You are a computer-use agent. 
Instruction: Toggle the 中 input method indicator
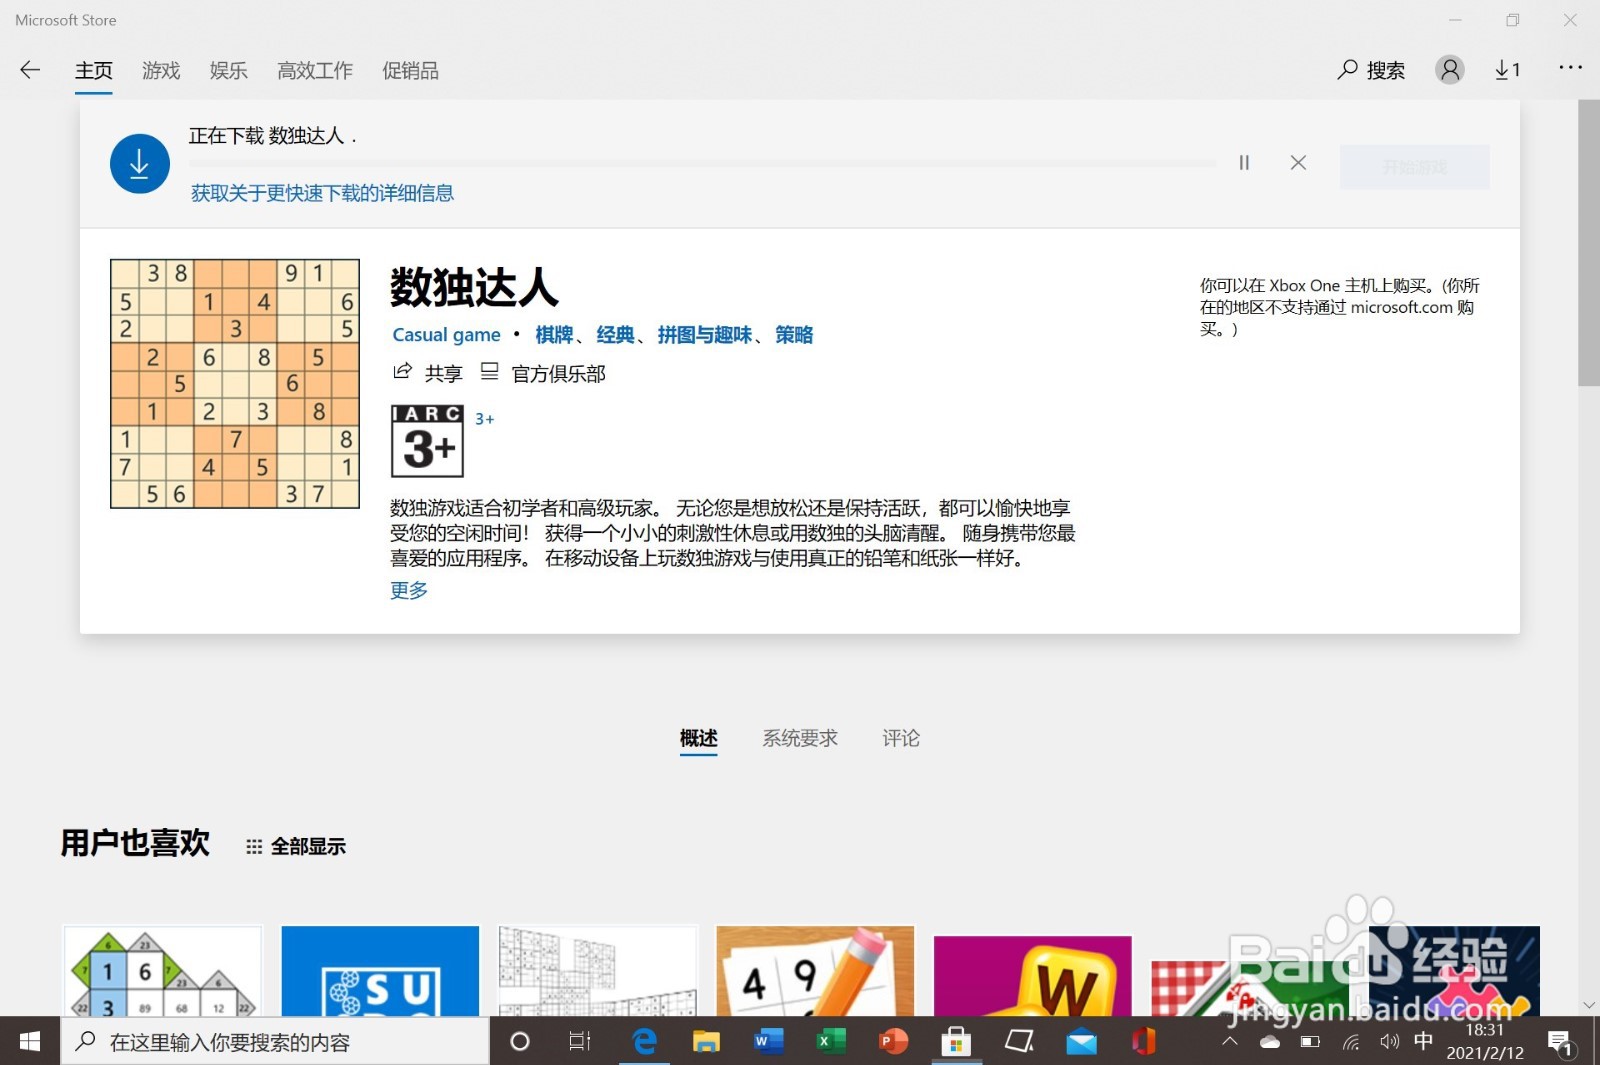pyautogui.click(x=1424, y=1041)
